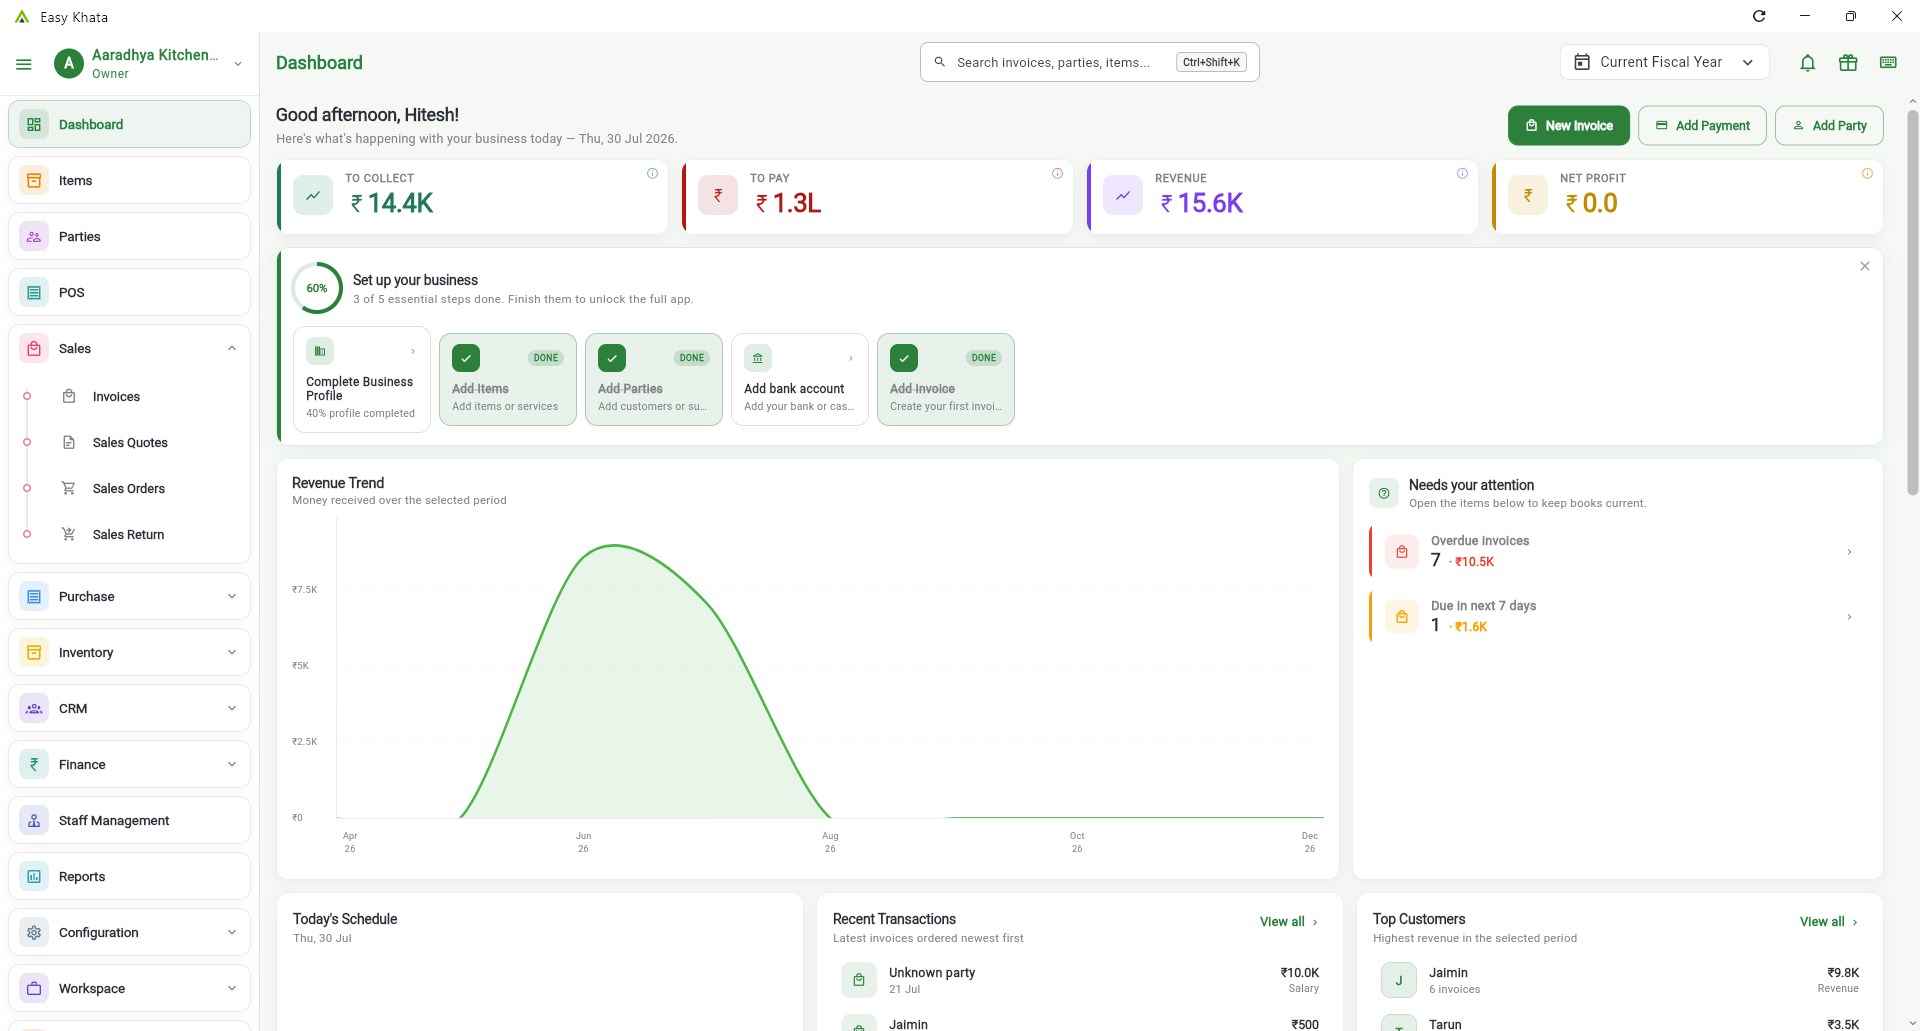Dismiss the Set up your business panel
The width and height of the screenshot is (1920, 1031).
pyautogui.click(x=1865, y=266)
